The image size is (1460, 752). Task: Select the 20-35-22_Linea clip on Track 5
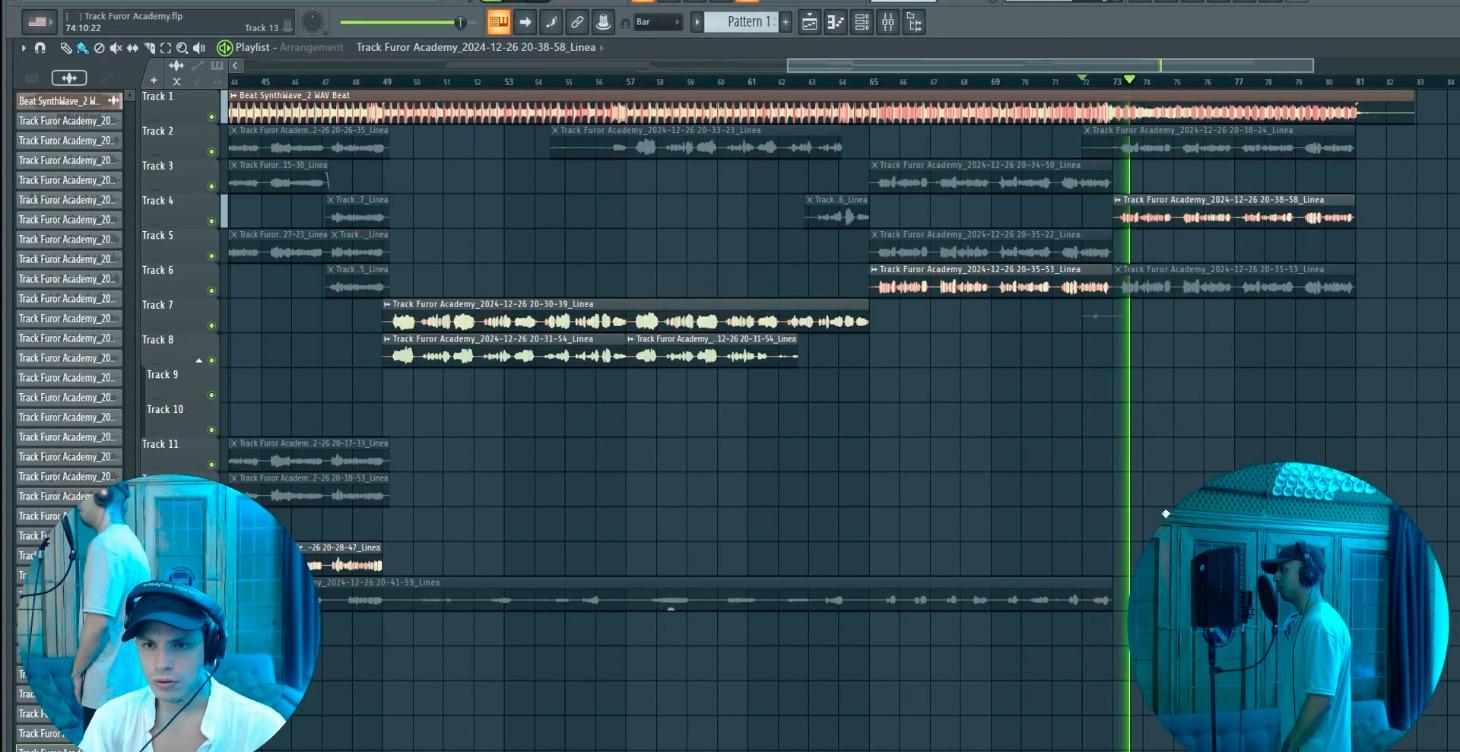click(990, 246)
